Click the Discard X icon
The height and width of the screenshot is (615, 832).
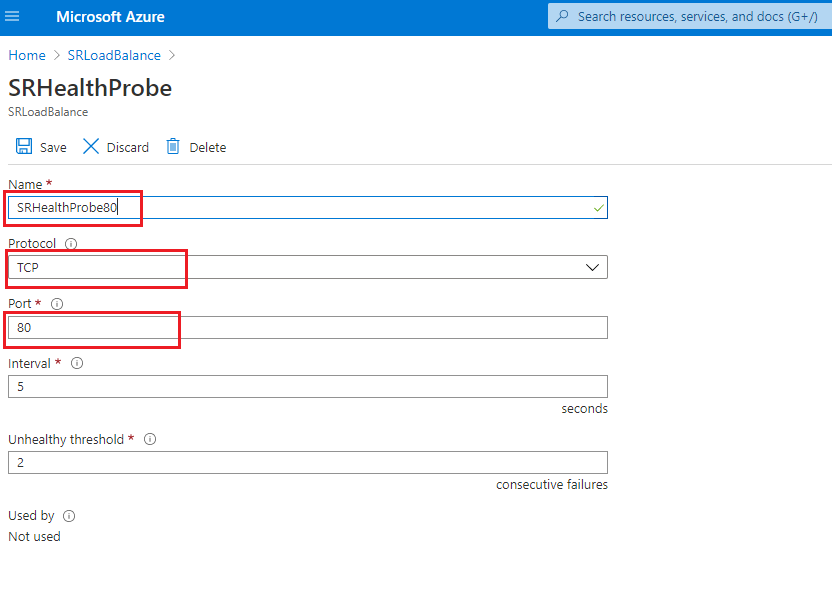[91, 147]
